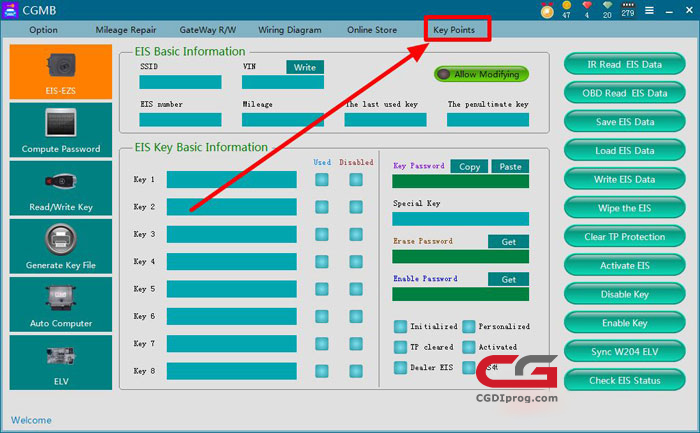Click the VIN input field
The width and height of the screenshot is (700, 433).
(283, 82)
